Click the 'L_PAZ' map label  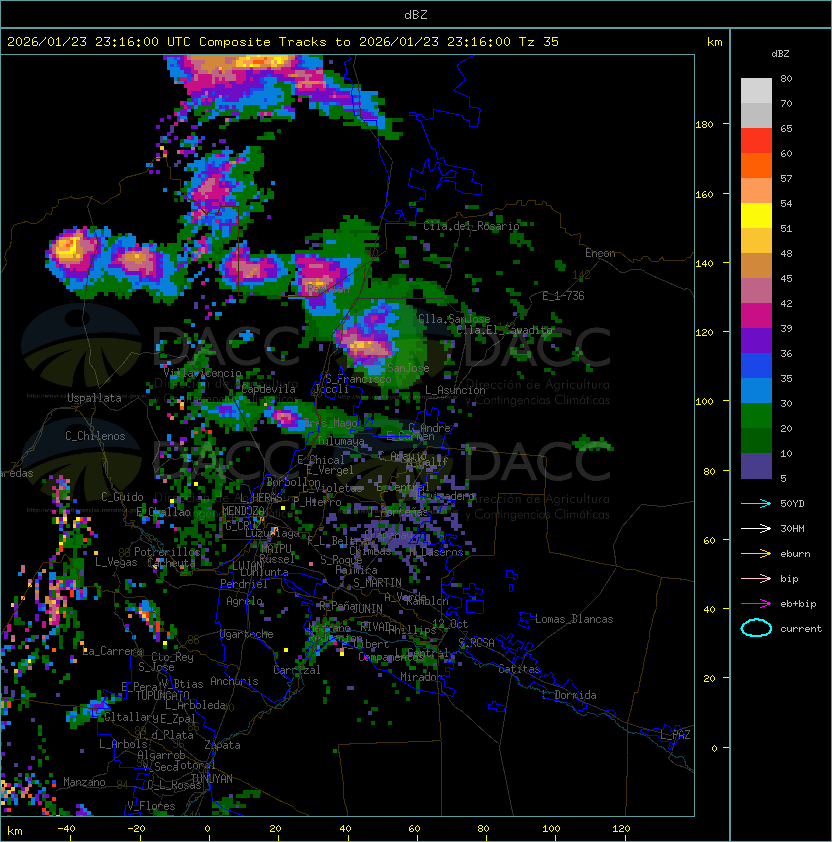675,735
